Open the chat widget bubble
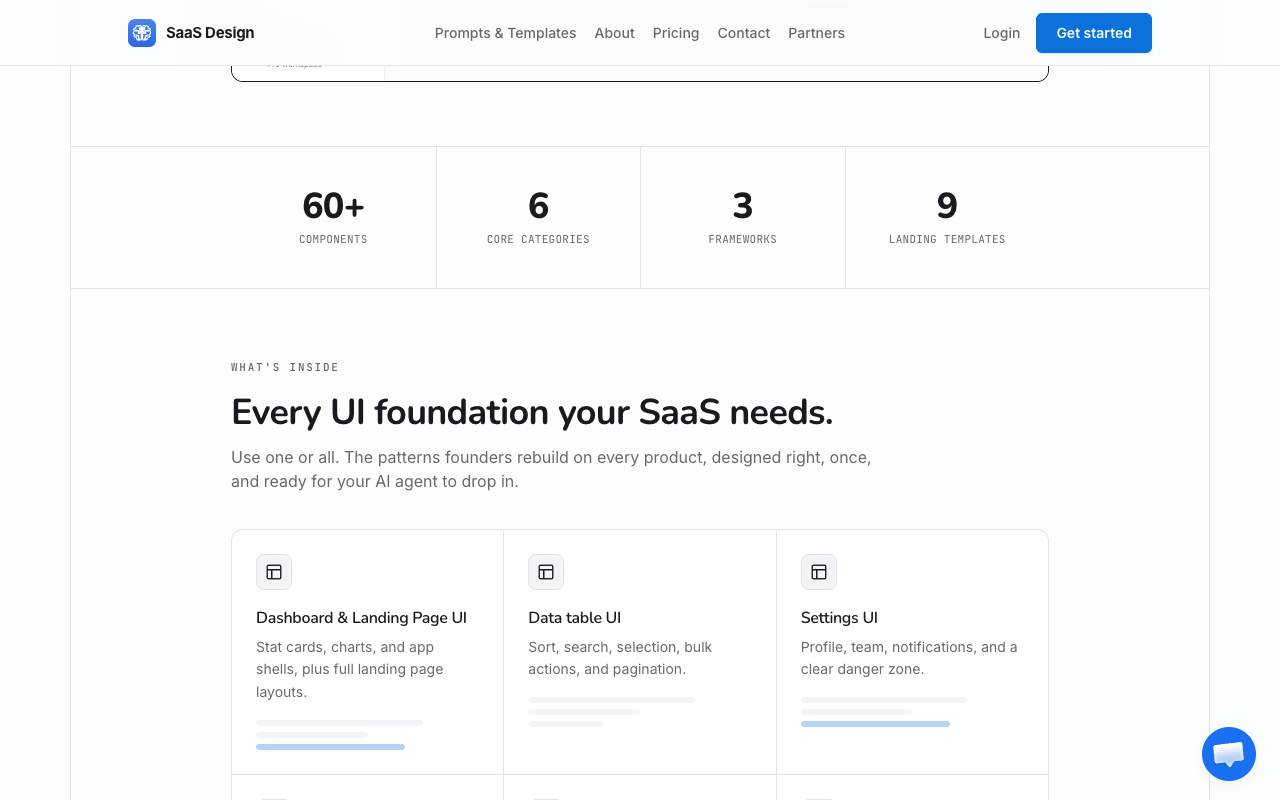Viewport: 1280px width, 800px height. point(1229,754)
